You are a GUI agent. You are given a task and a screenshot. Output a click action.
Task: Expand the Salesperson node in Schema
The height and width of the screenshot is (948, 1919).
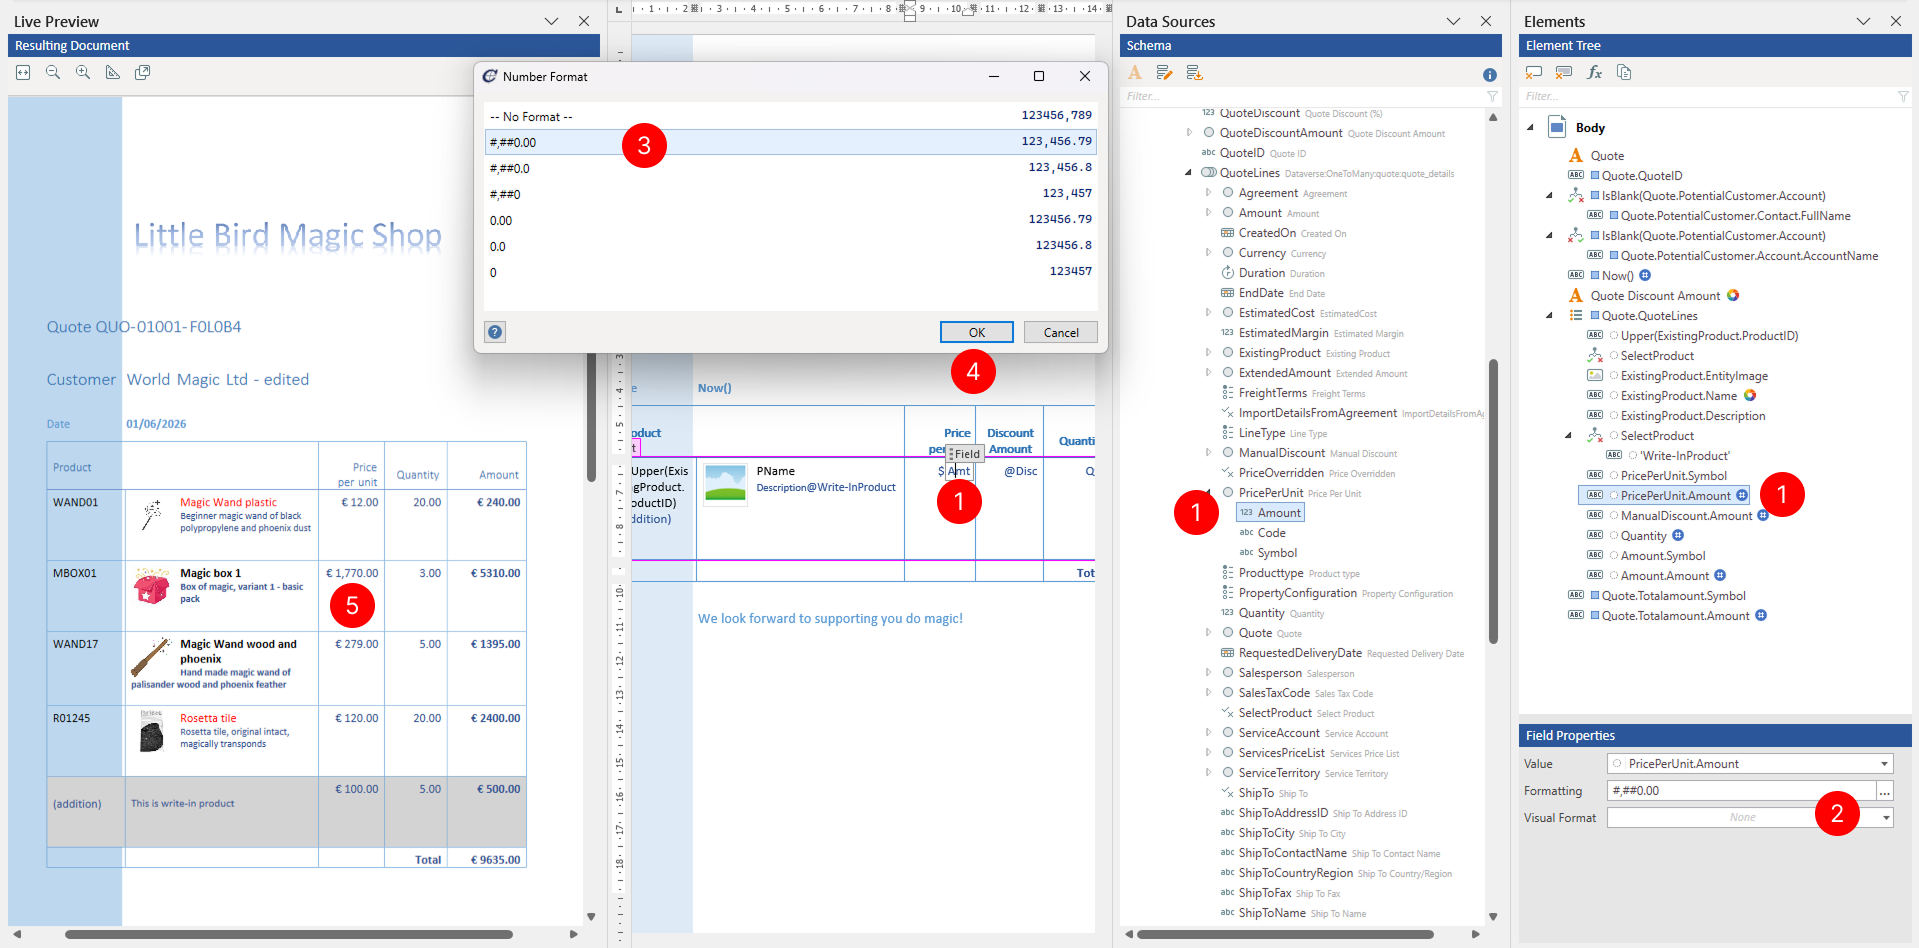[1208, 673]
